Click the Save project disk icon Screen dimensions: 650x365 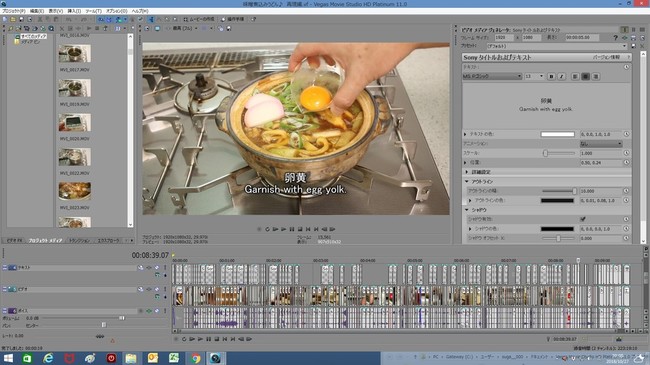[x=21, y=19]
